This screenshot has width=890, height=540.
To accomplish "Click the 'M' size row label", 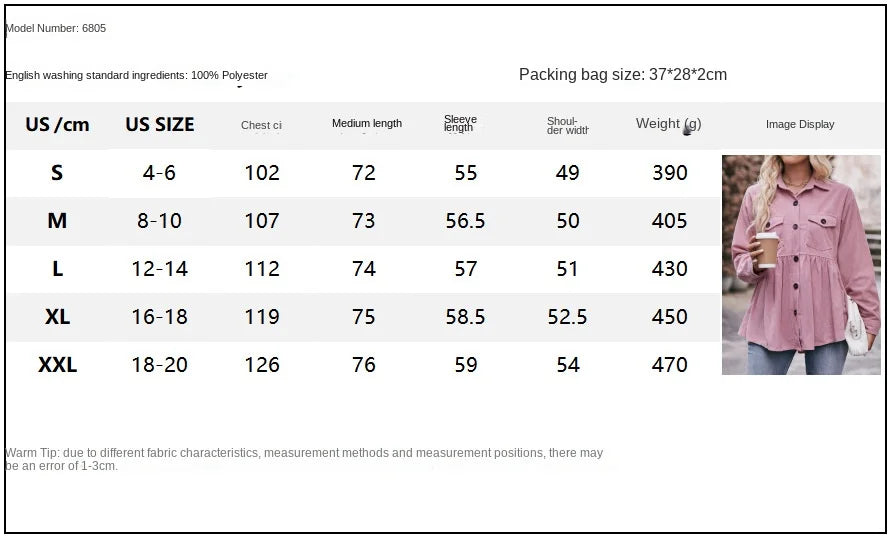I will [57, 221].
